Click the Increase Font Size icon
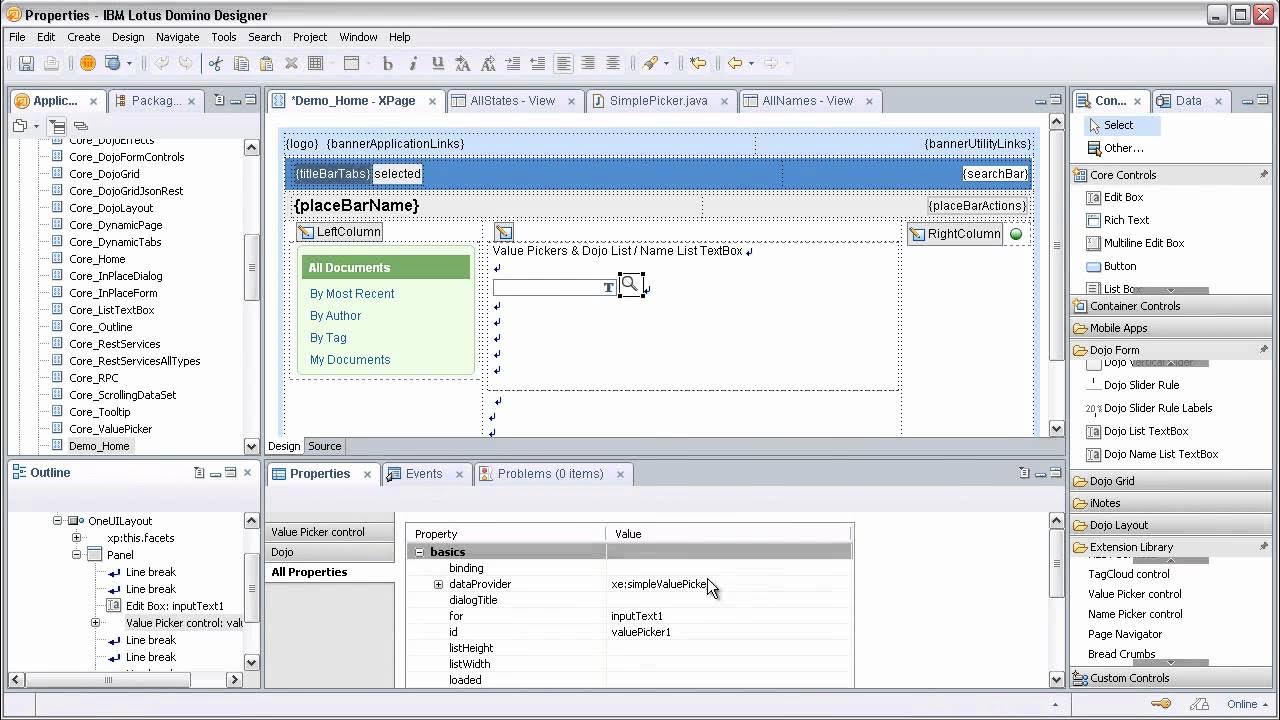 [463, 63]
